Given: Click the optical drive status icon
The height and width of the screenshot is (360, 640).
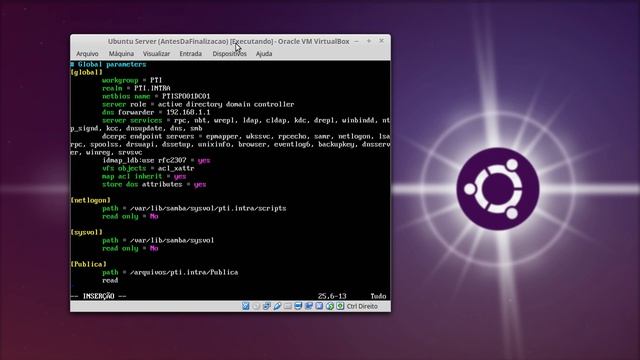Looking at the screenshot, I should 256,306.
